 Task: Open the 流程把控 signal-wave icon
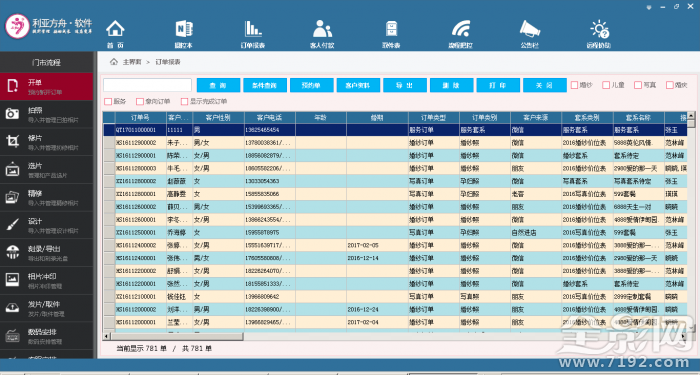461,29
